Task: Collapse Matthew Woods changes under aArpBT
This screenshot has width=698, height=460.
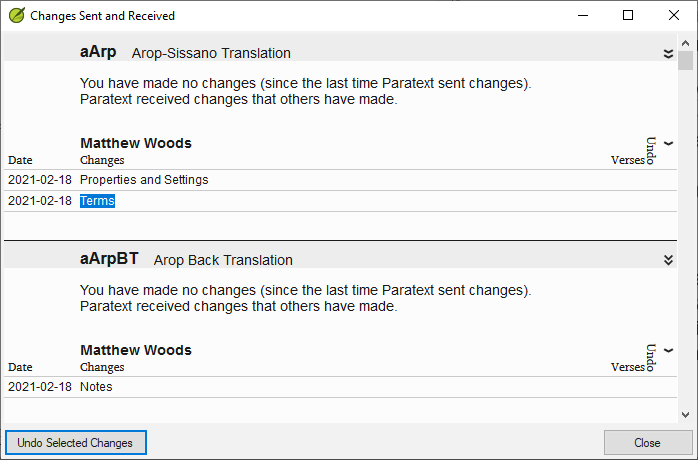Action: (668, 350)
